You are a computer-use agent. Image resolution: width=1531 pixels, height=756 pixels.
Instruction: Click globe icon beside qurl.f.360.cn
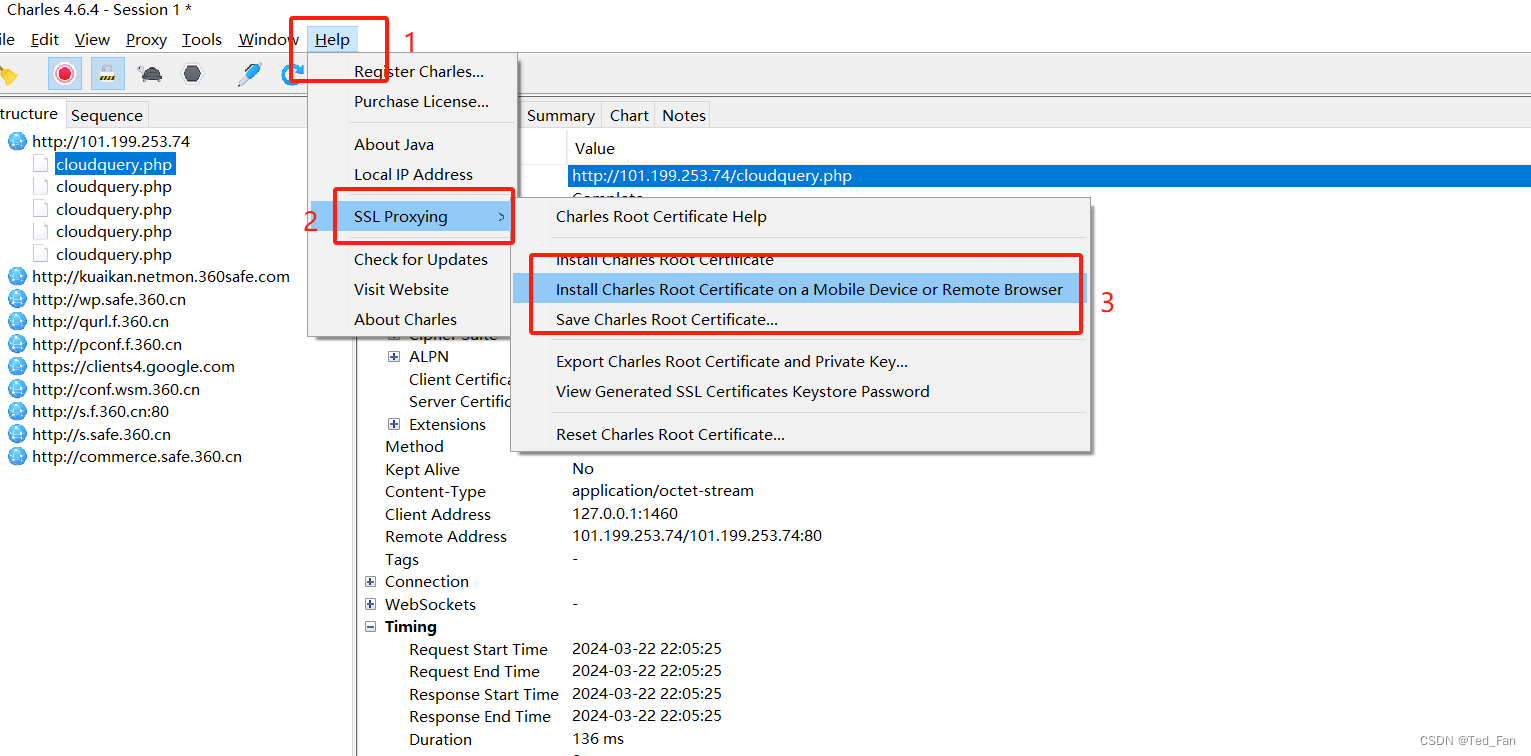click(17, 321)
